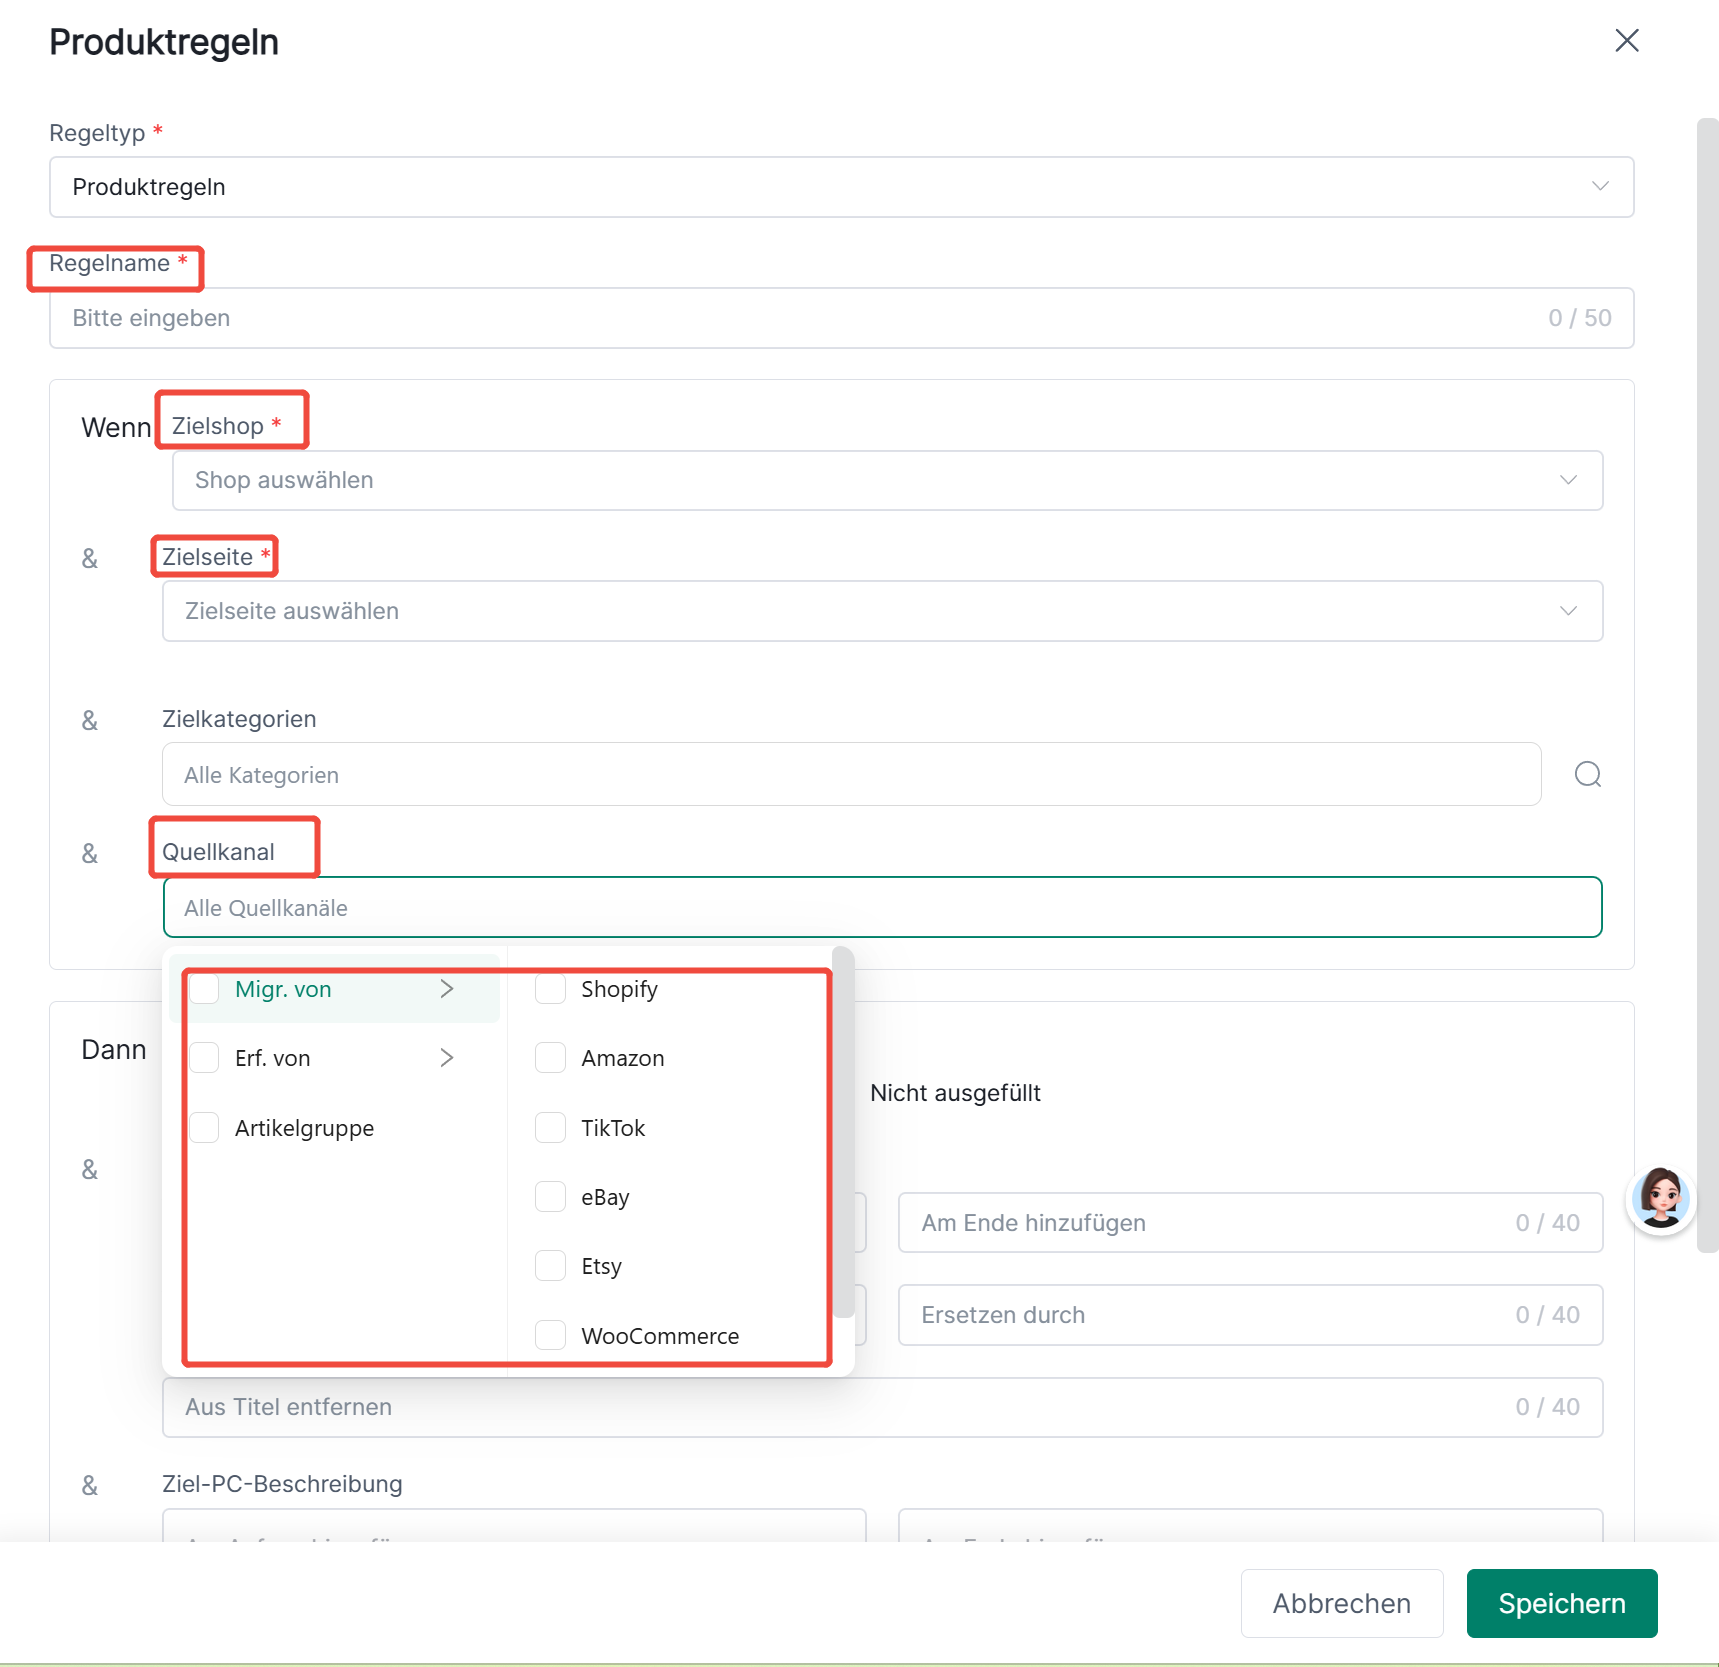
Task: Tick the TikTok checkbox
Action: tap(550, 1128)
